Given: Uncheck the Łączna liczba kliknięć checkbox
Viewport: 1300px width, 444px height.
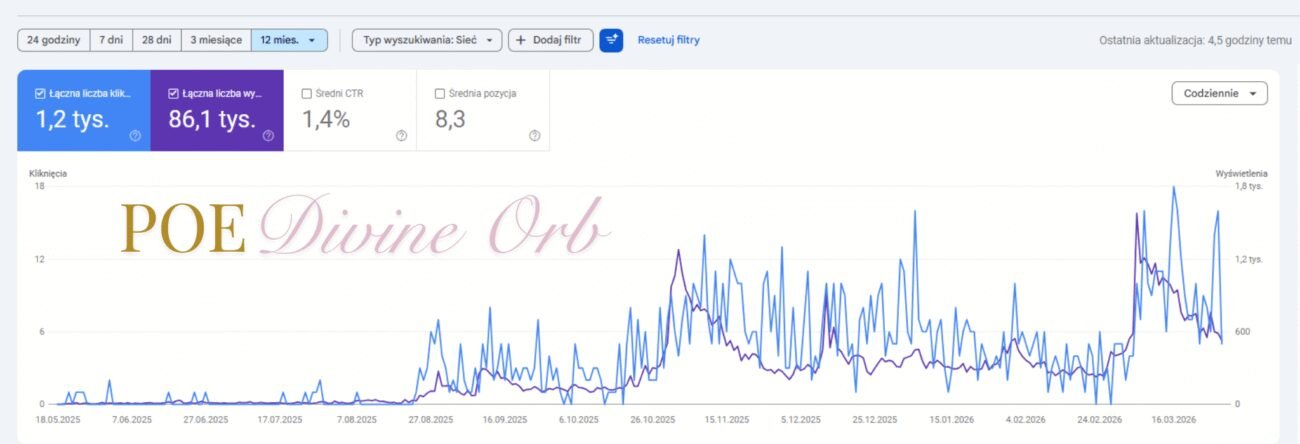Looking at the screenshot, I should [x=40, y=94].
